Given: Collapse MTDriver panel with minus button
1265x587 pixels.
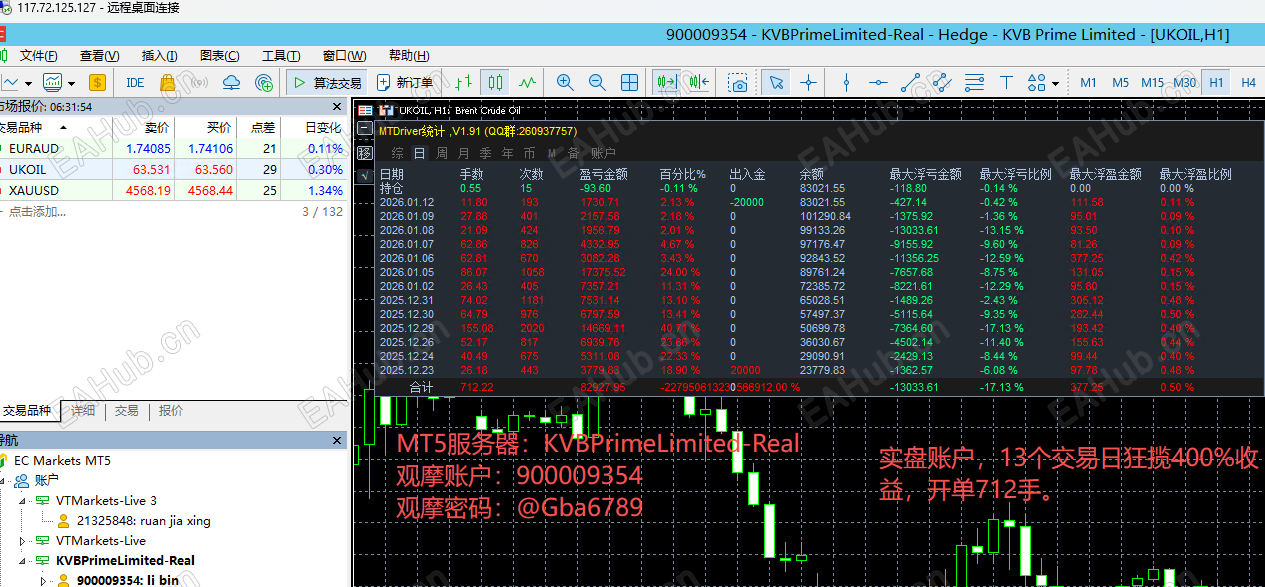Looking at the screenshot, I should tap(364, 130).
